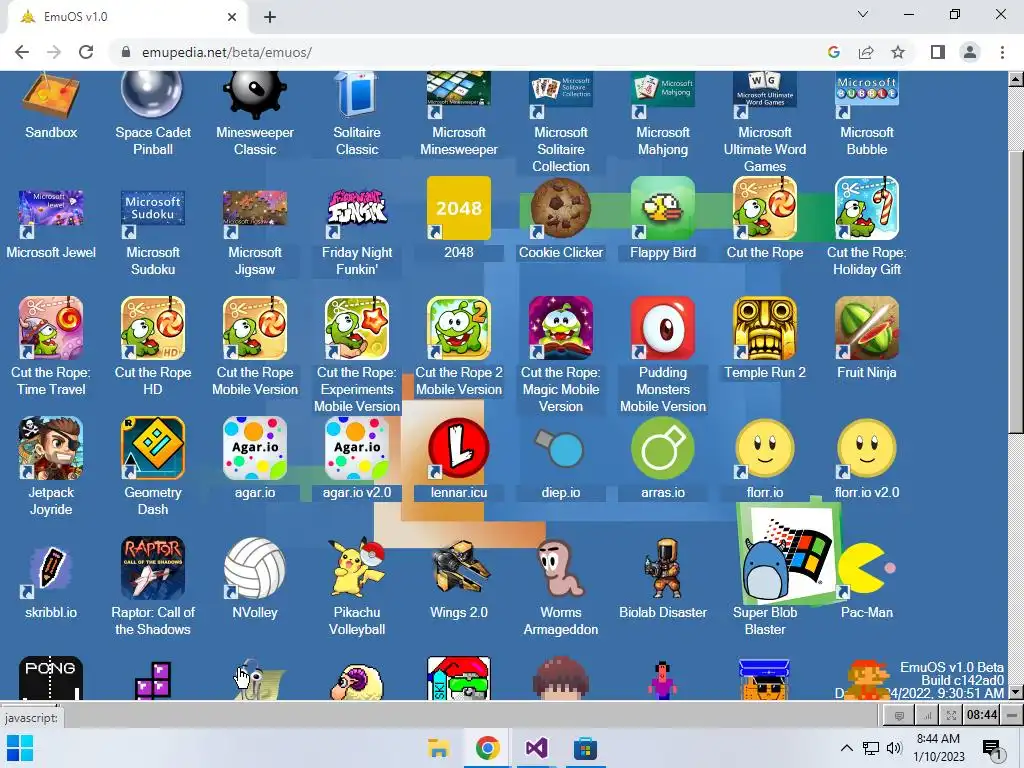The image size is (1024, 768).
Task: Launch Worms Armageddon
Action: (x=560, y=568)
